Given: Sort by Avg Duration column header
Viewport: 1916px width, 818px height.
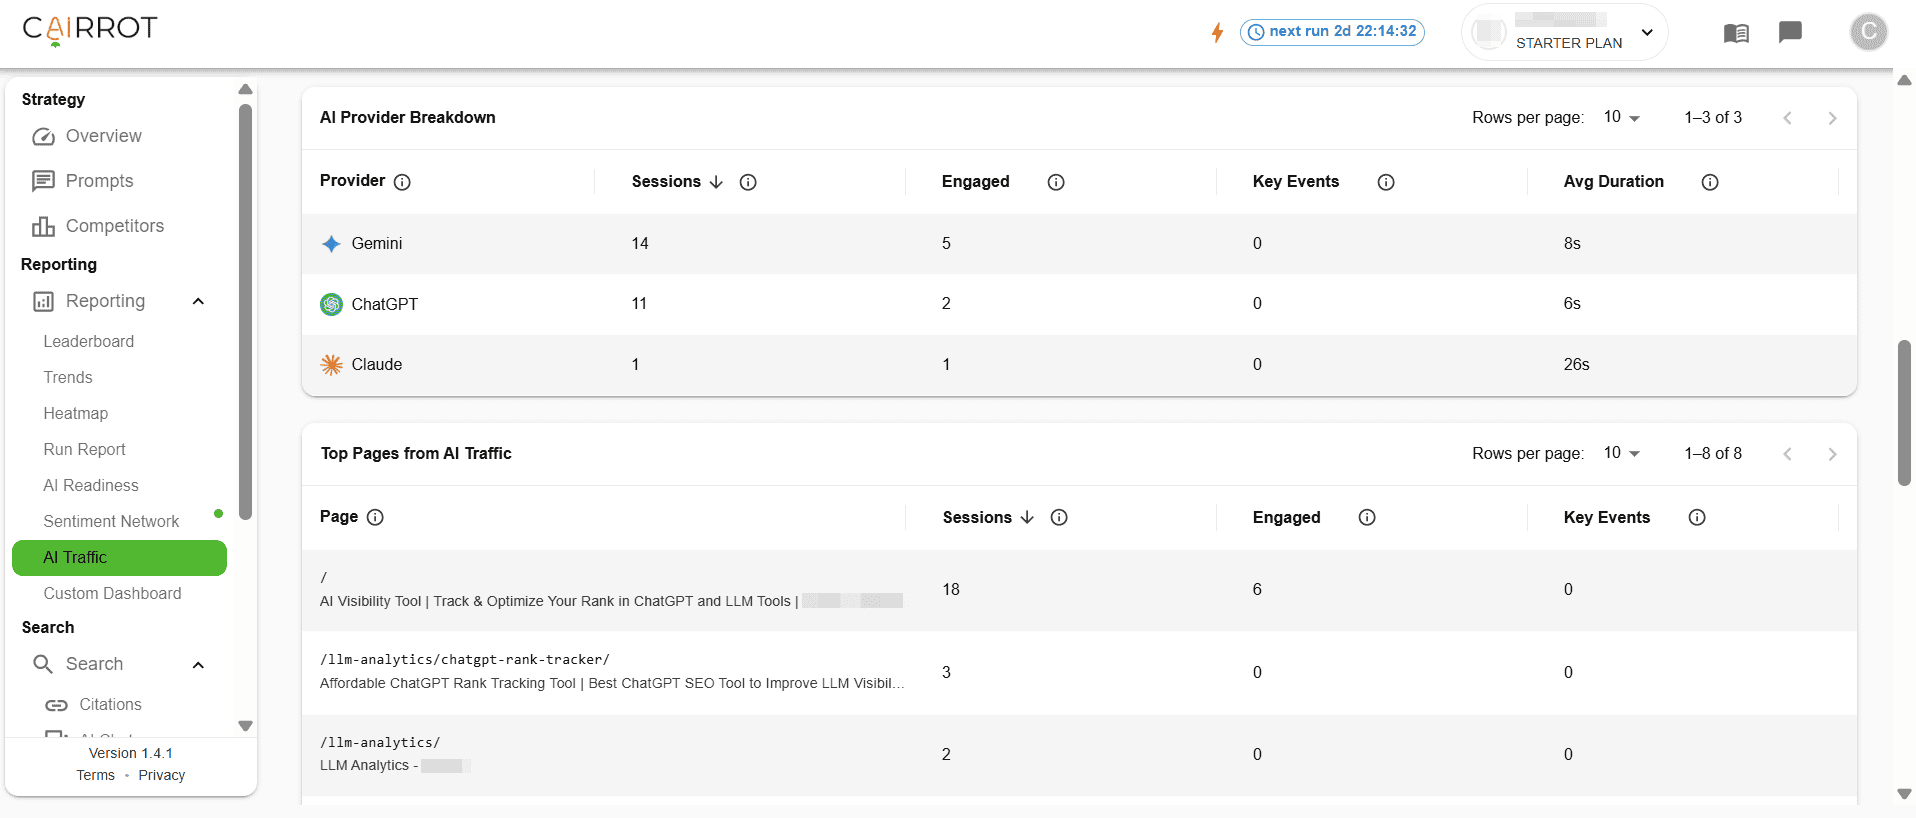Looking at the screenshot, I should 1614,182.
